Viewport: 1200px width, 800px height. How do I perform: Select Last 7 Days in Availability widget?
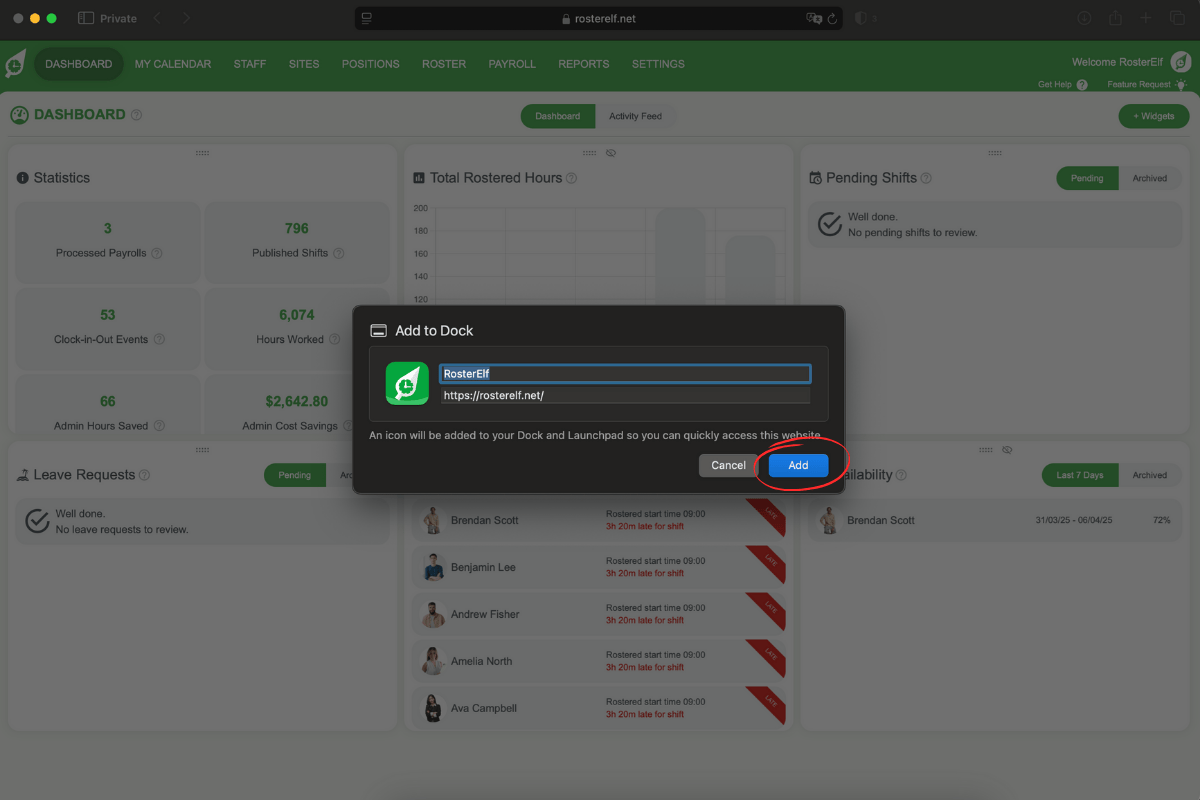point(1079,475)
